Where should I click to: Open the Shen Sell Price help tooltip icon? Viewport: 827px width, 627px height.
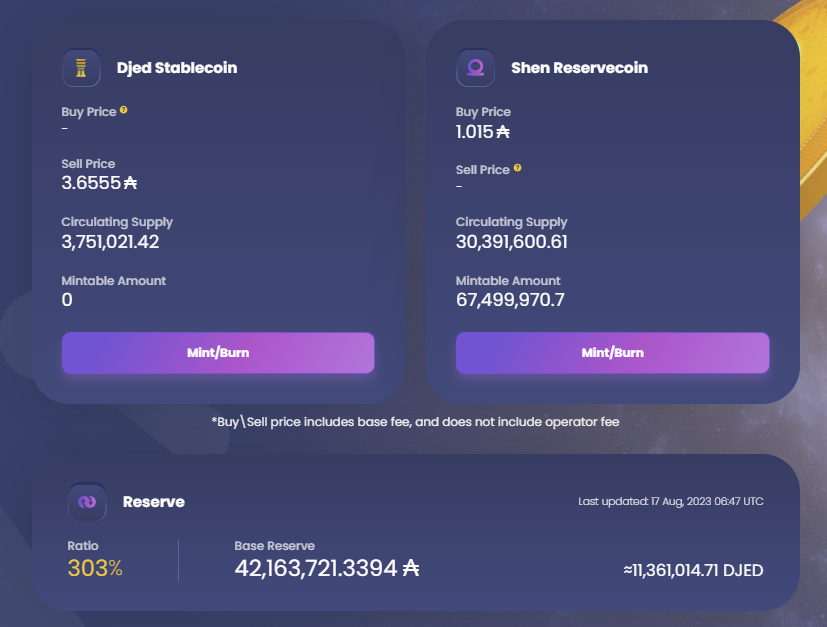tap(517, 168)
